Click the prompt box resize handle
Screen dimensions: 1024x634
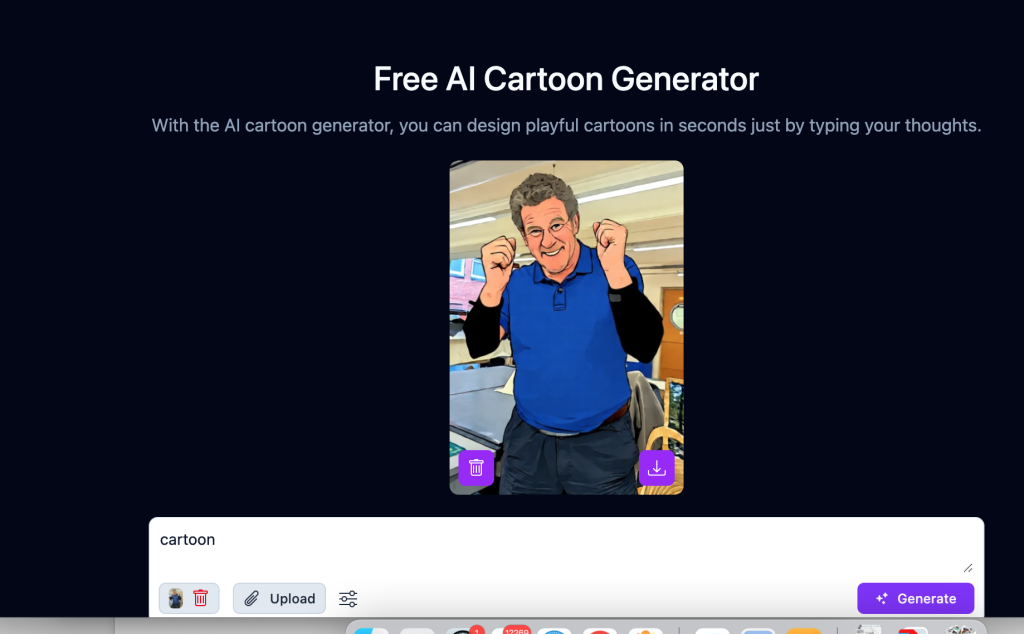pos(968,568)
